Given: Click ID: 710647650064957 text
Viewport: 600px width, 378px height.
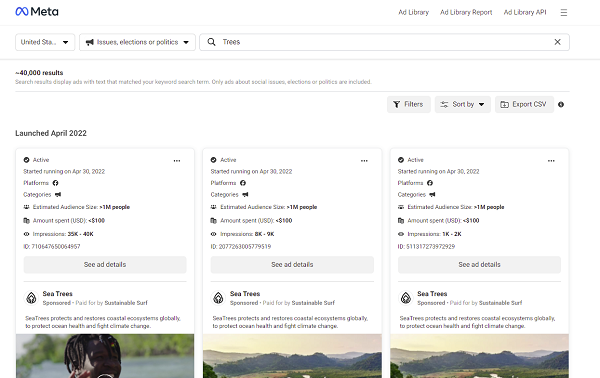Looking at the screenshot, I should pos(52,247).
